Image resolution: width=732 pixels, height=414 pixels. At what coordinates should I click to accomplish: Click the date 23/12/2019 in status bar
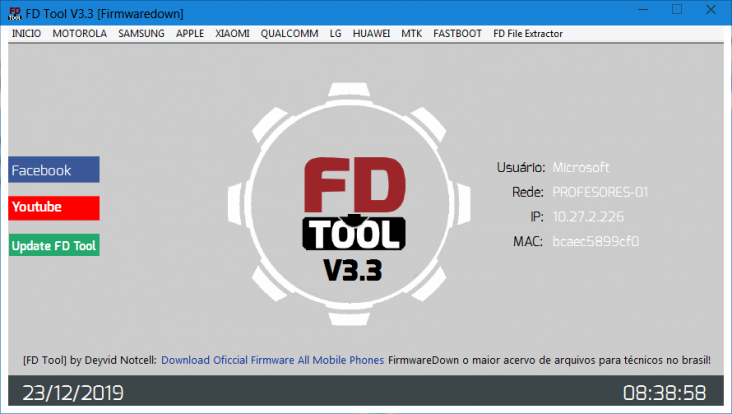73,393
